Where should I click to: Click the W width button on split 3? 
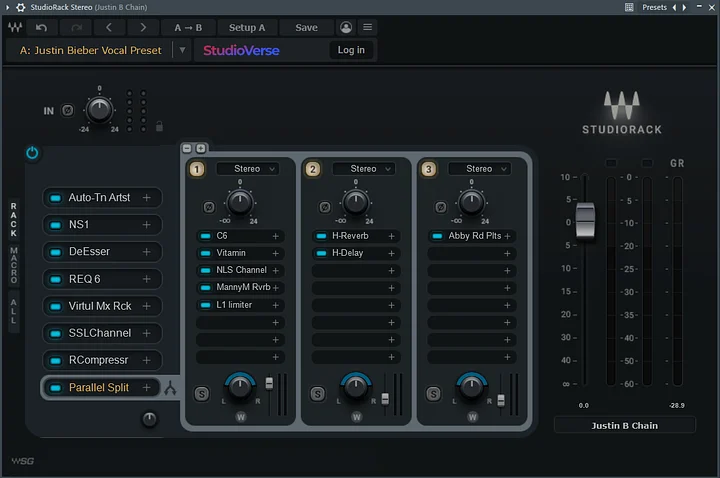[x=472, y=417]
